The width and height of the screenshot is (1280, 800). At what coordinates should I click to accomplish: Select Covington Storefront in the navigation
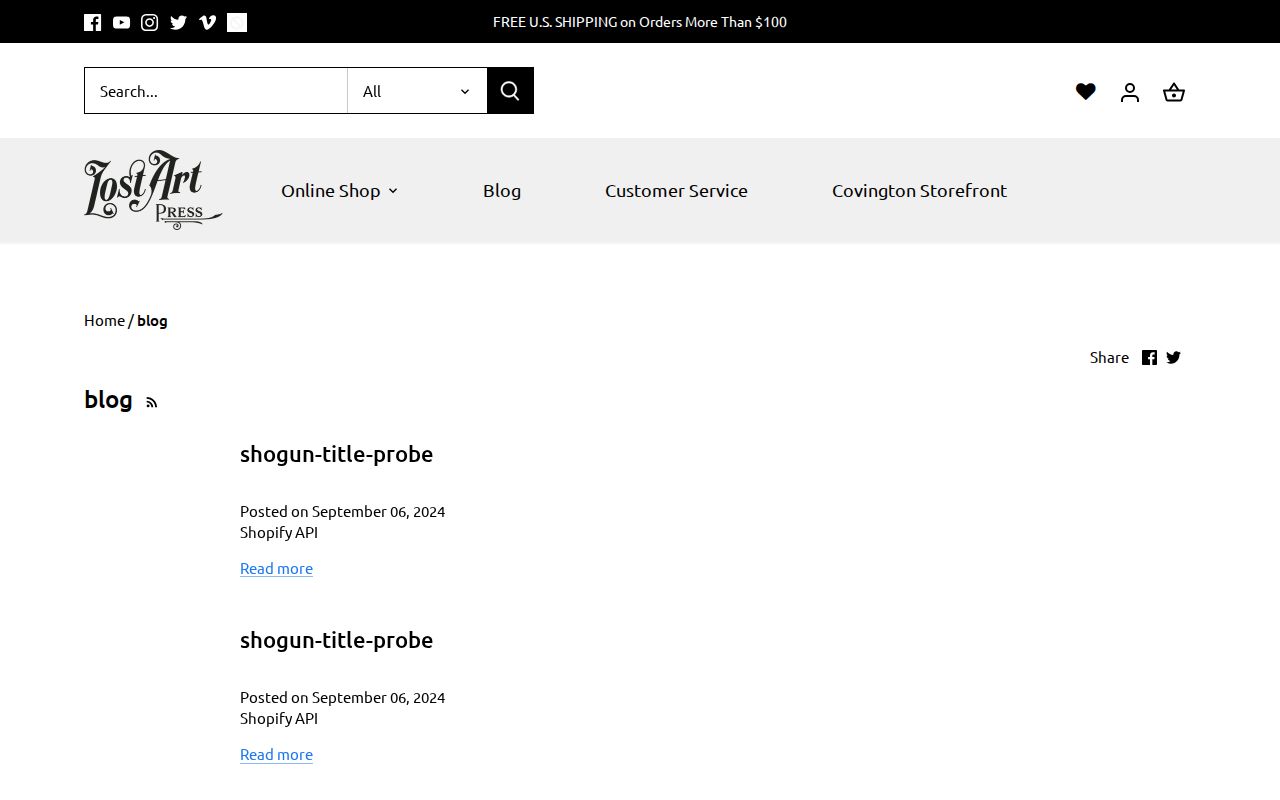point(918,190)
